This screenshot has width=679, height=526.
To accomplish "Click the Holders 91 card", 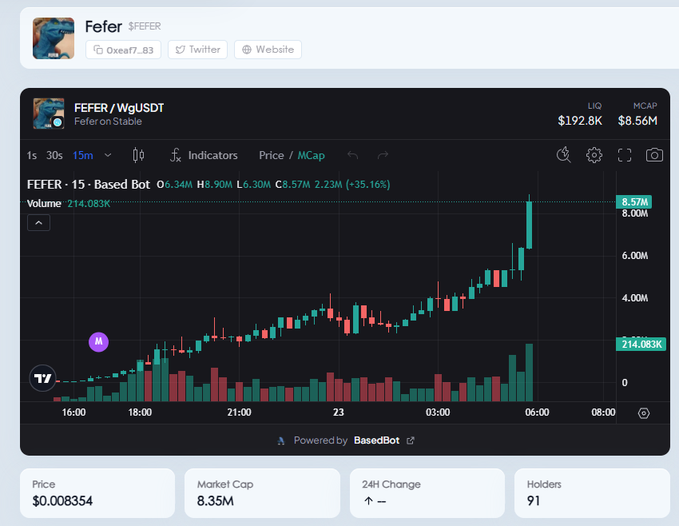I will (592, 493).
